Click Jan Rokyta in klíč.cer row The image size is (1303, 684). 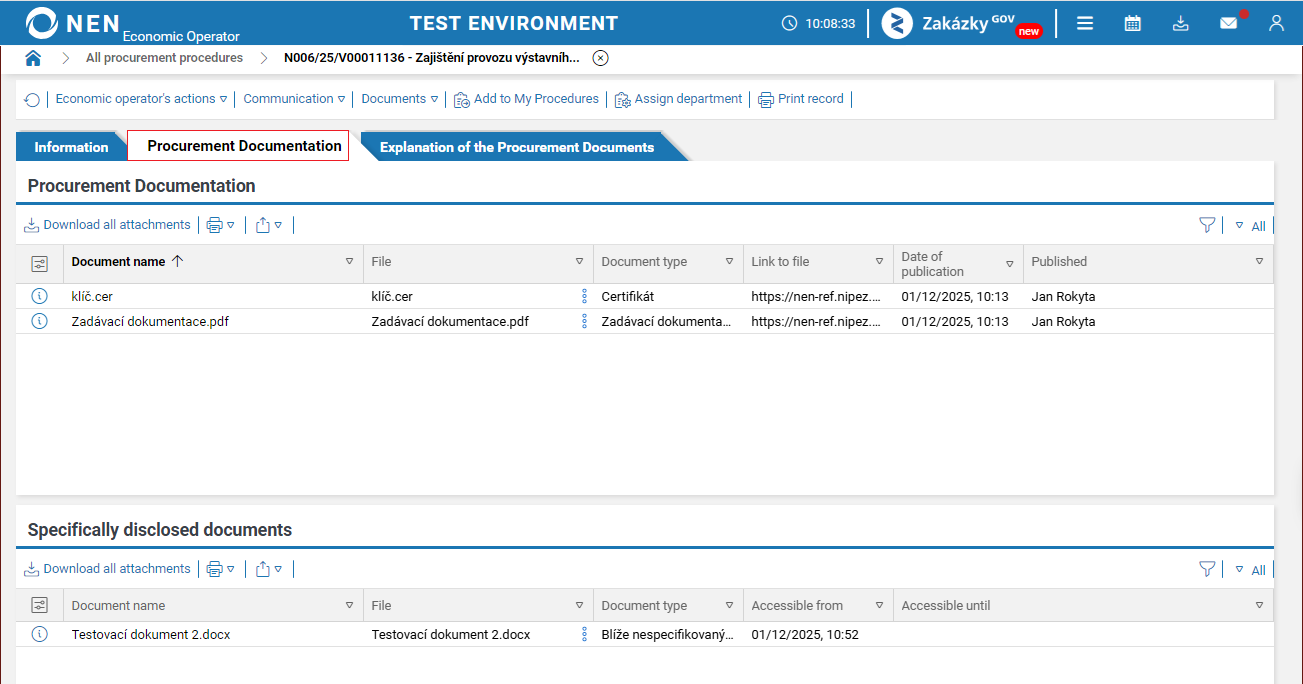(x=1063, y=296)
